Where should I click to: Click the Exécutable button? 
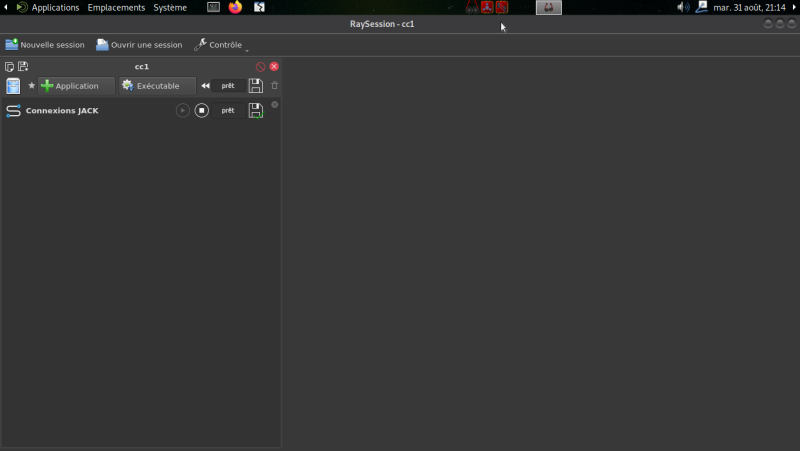point(157,86)
